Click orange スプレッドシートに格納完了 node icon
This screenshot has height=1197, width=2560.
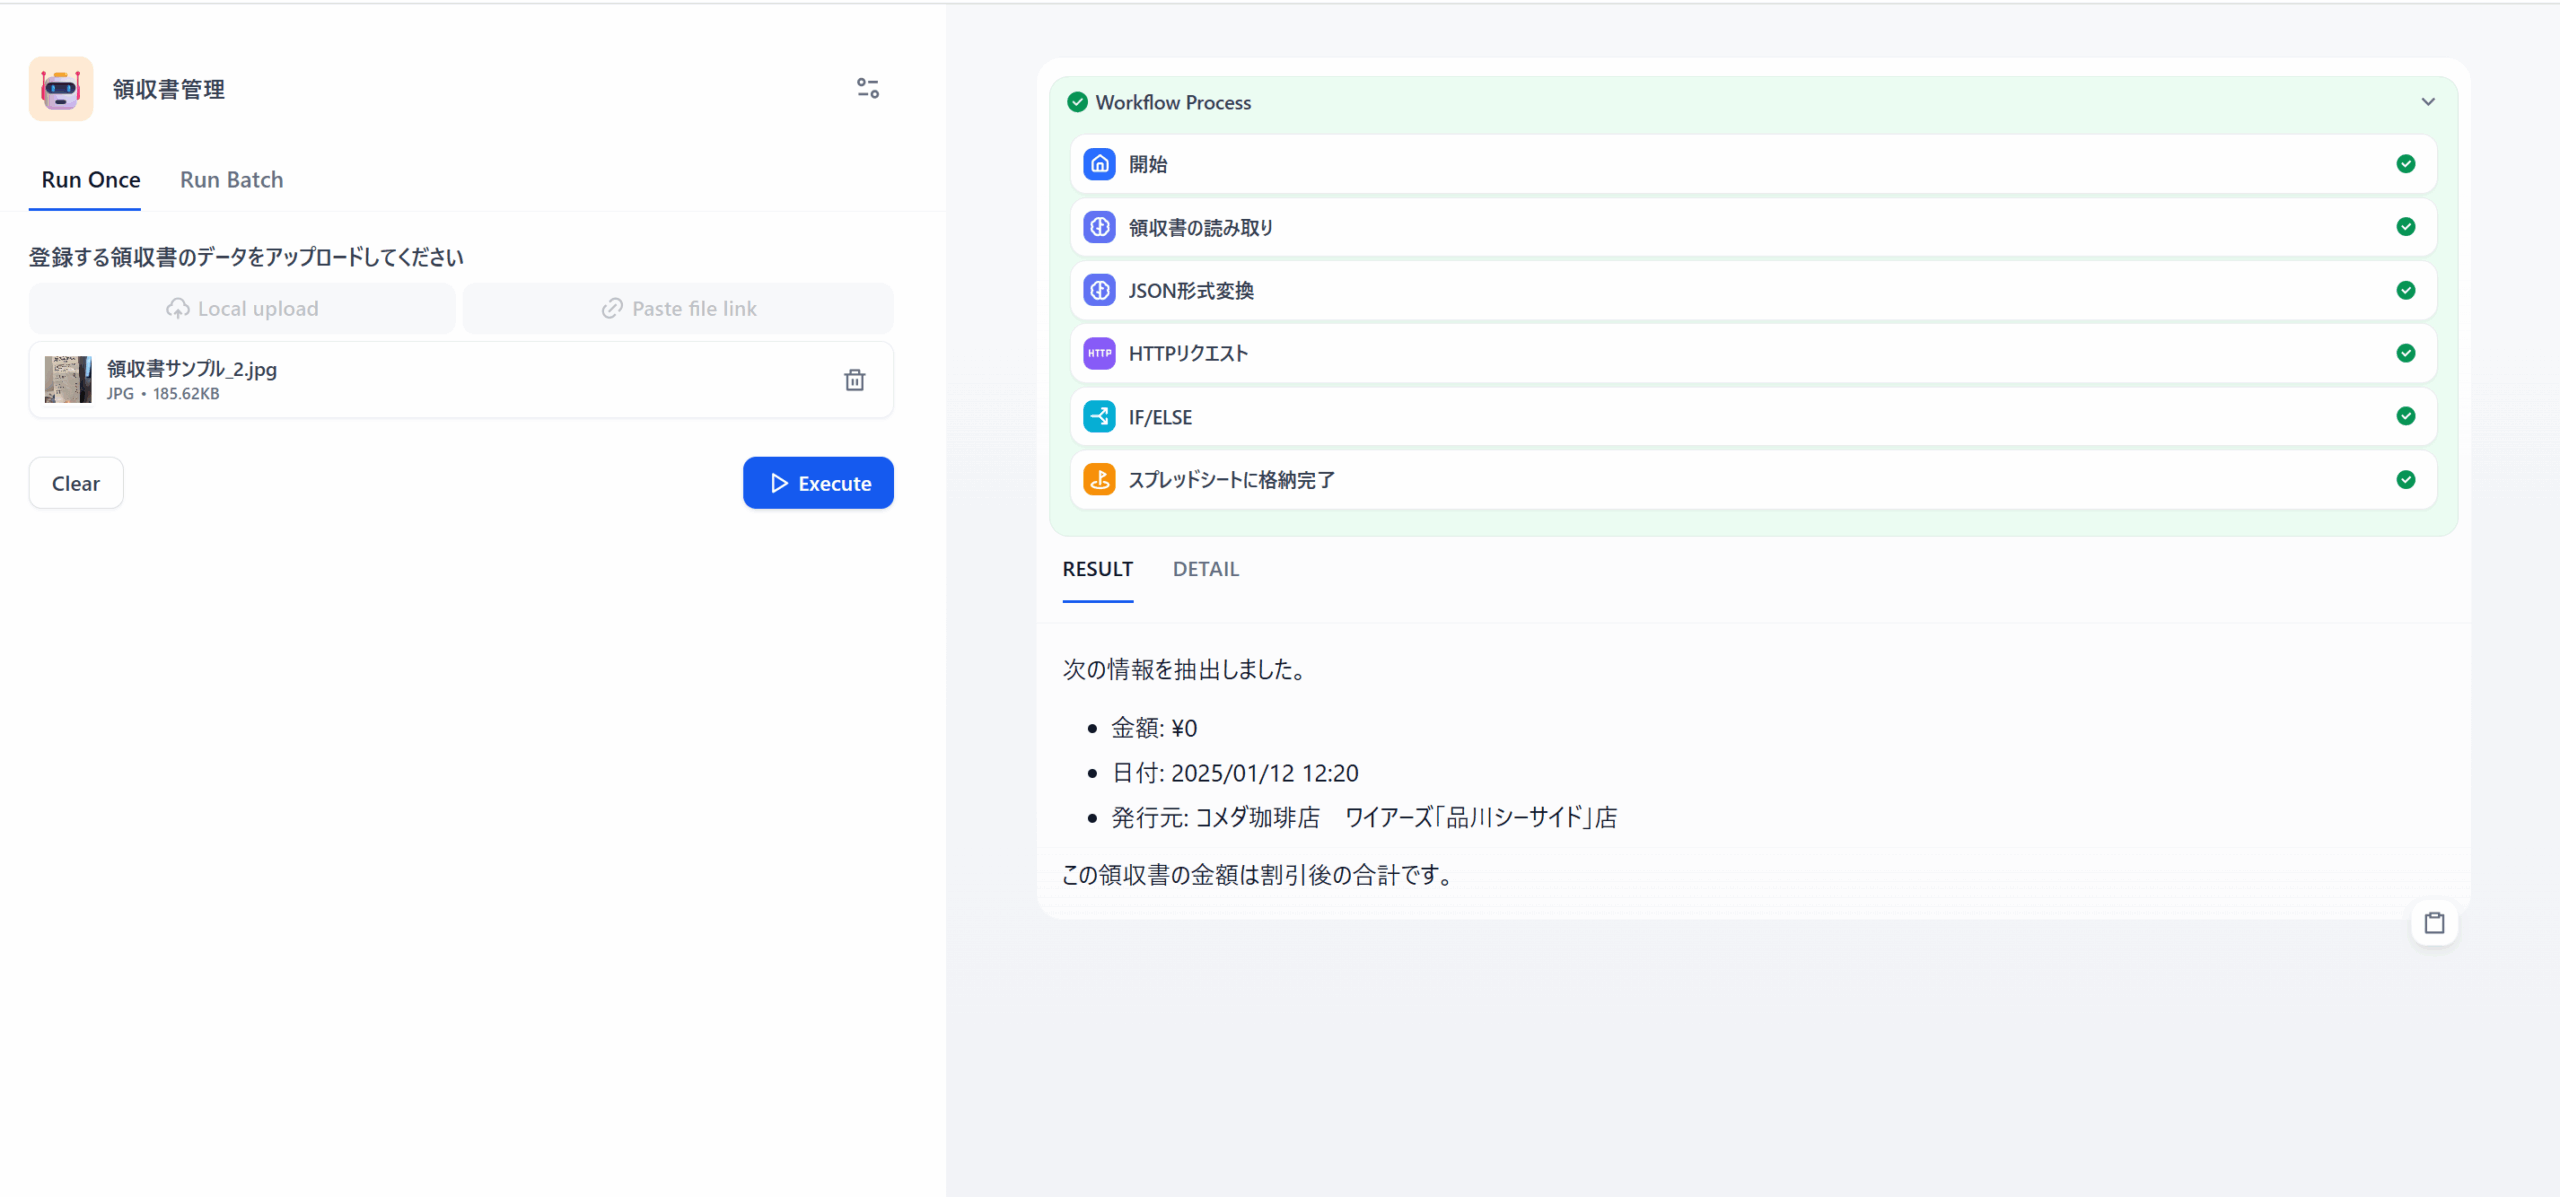click(1099, 480)
